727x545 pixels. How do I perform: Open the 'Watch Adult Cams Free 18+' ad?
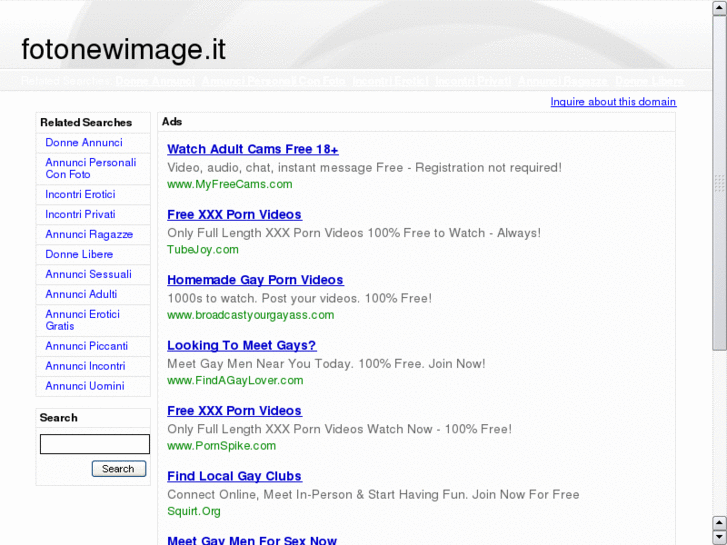click(x=253, y=149)
